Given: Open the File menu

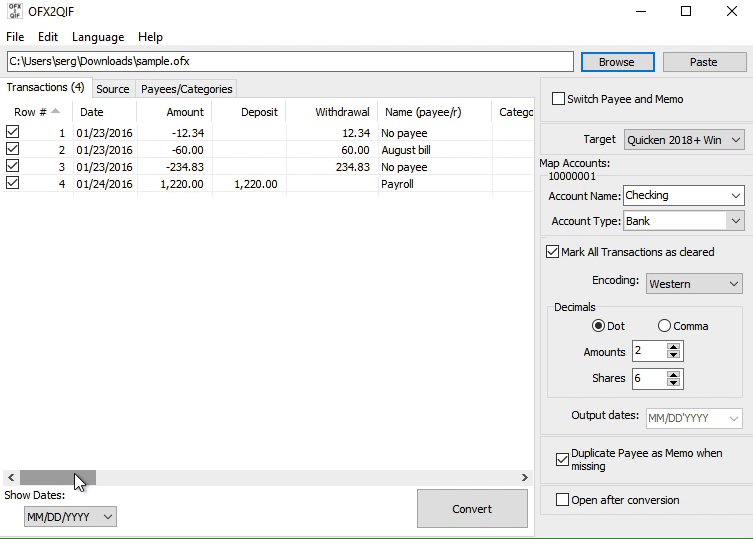Looking at the screenshot, I should coord(15,37).
